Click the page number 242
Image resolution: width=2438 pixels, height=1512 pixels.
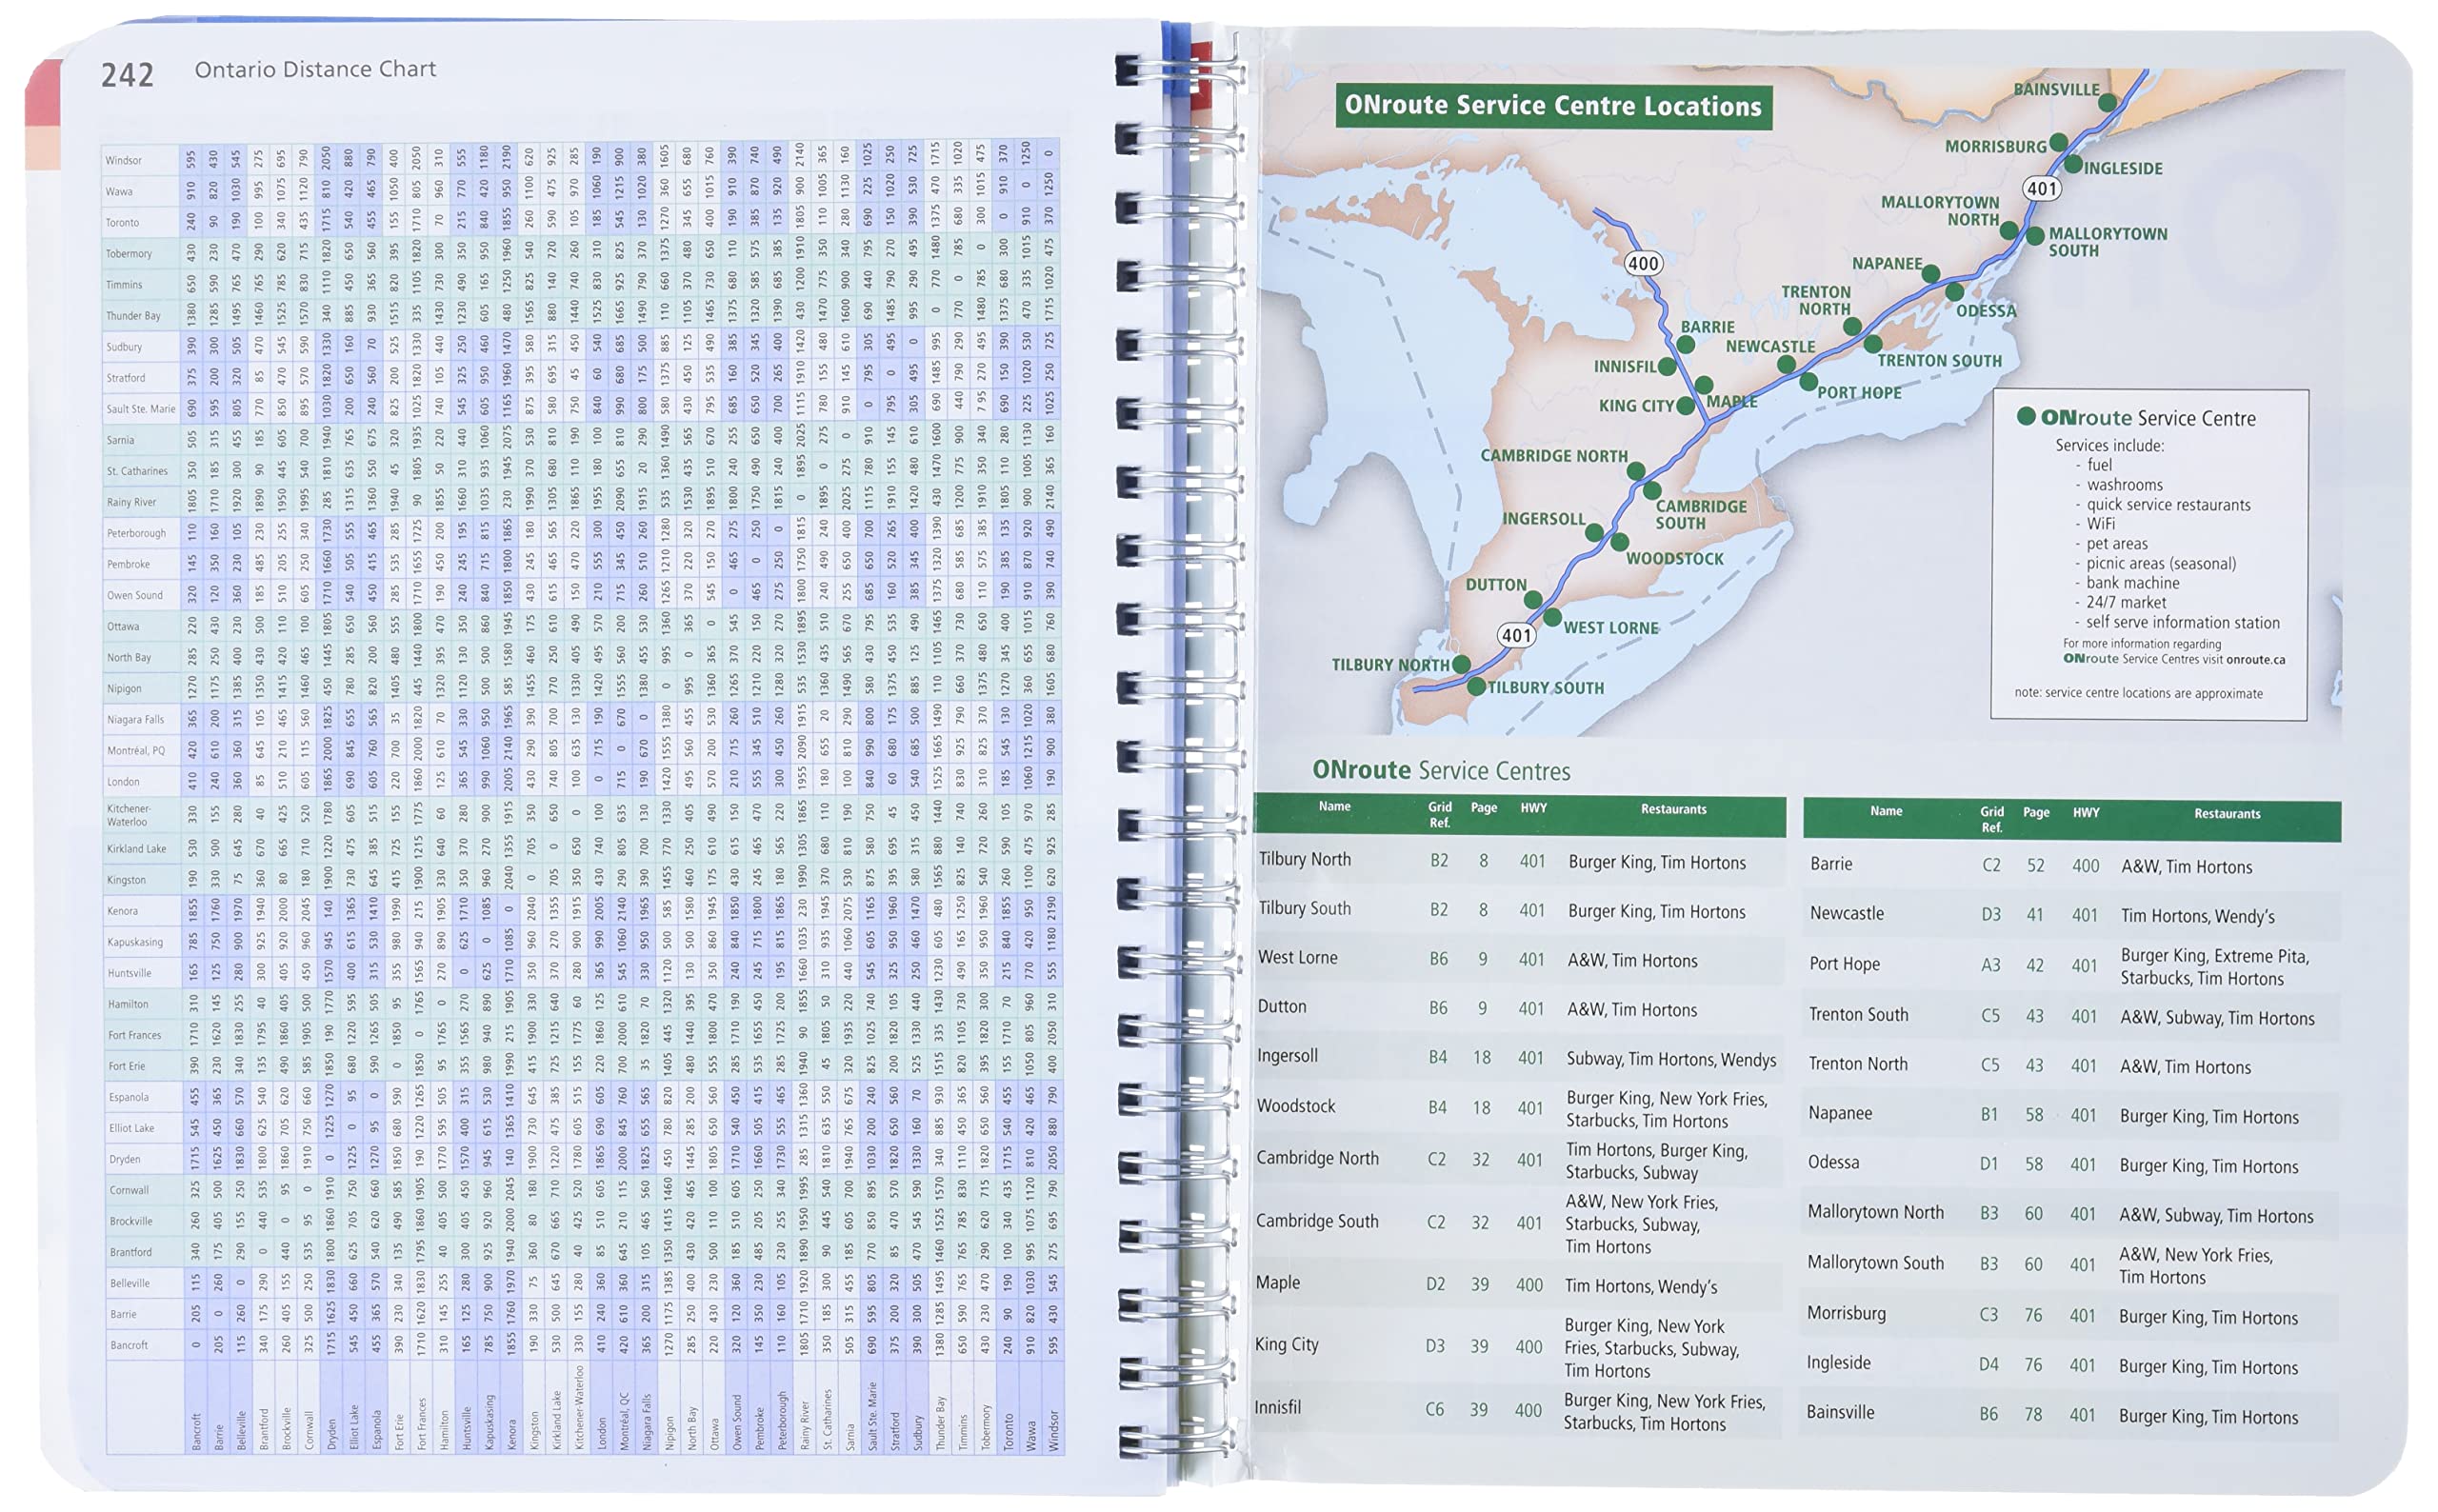(127, 75)
